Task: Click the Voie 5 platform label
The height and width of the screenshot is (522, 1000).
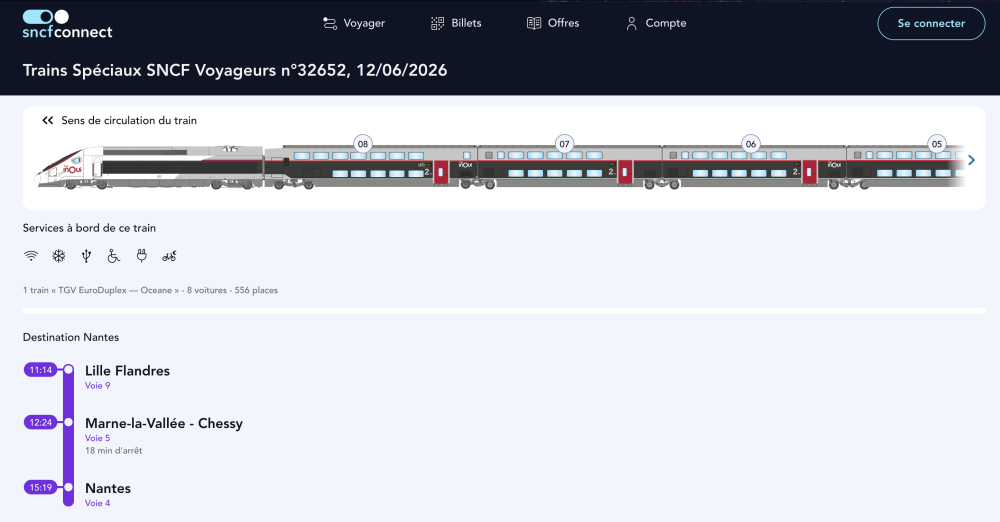Action: (x=98, y=438)
